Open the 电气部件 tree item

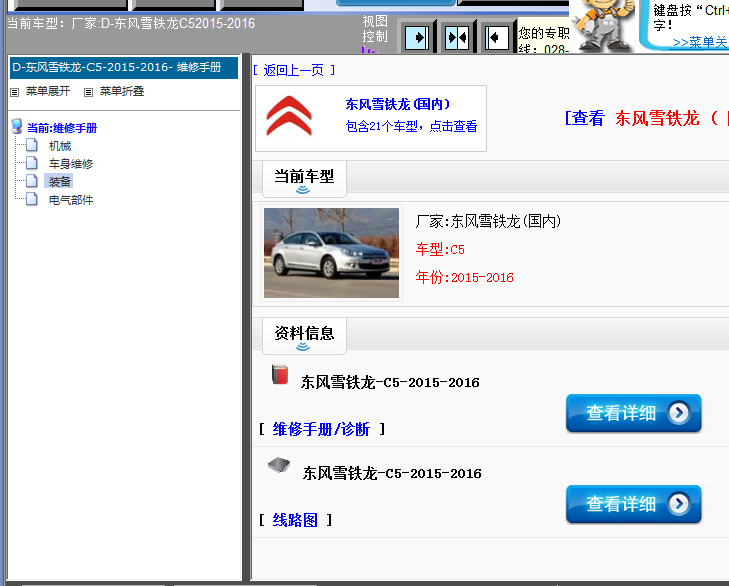click(71, 200)
